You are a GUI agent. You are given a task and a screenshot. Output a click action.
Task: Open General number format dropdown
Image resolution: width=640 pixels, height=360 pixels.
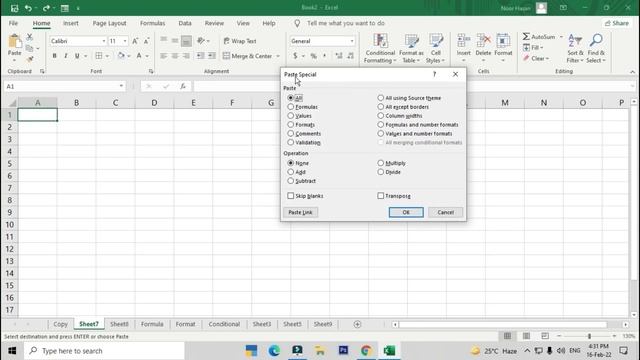[x=352, y=41]
